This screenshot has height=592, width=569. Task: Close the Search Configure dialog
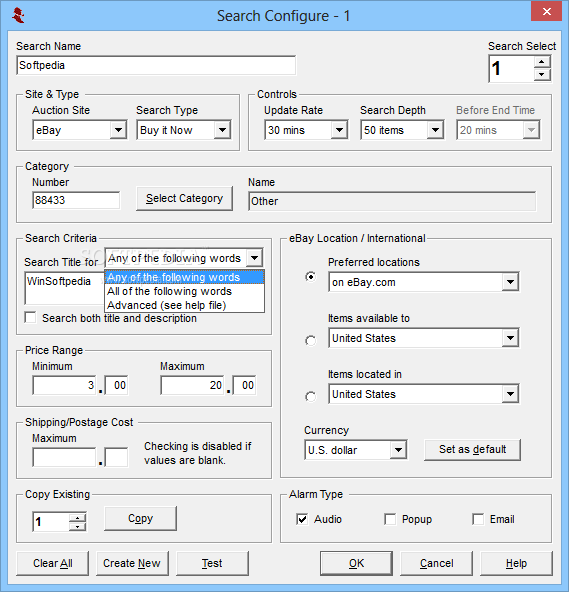tap(546, 12)
